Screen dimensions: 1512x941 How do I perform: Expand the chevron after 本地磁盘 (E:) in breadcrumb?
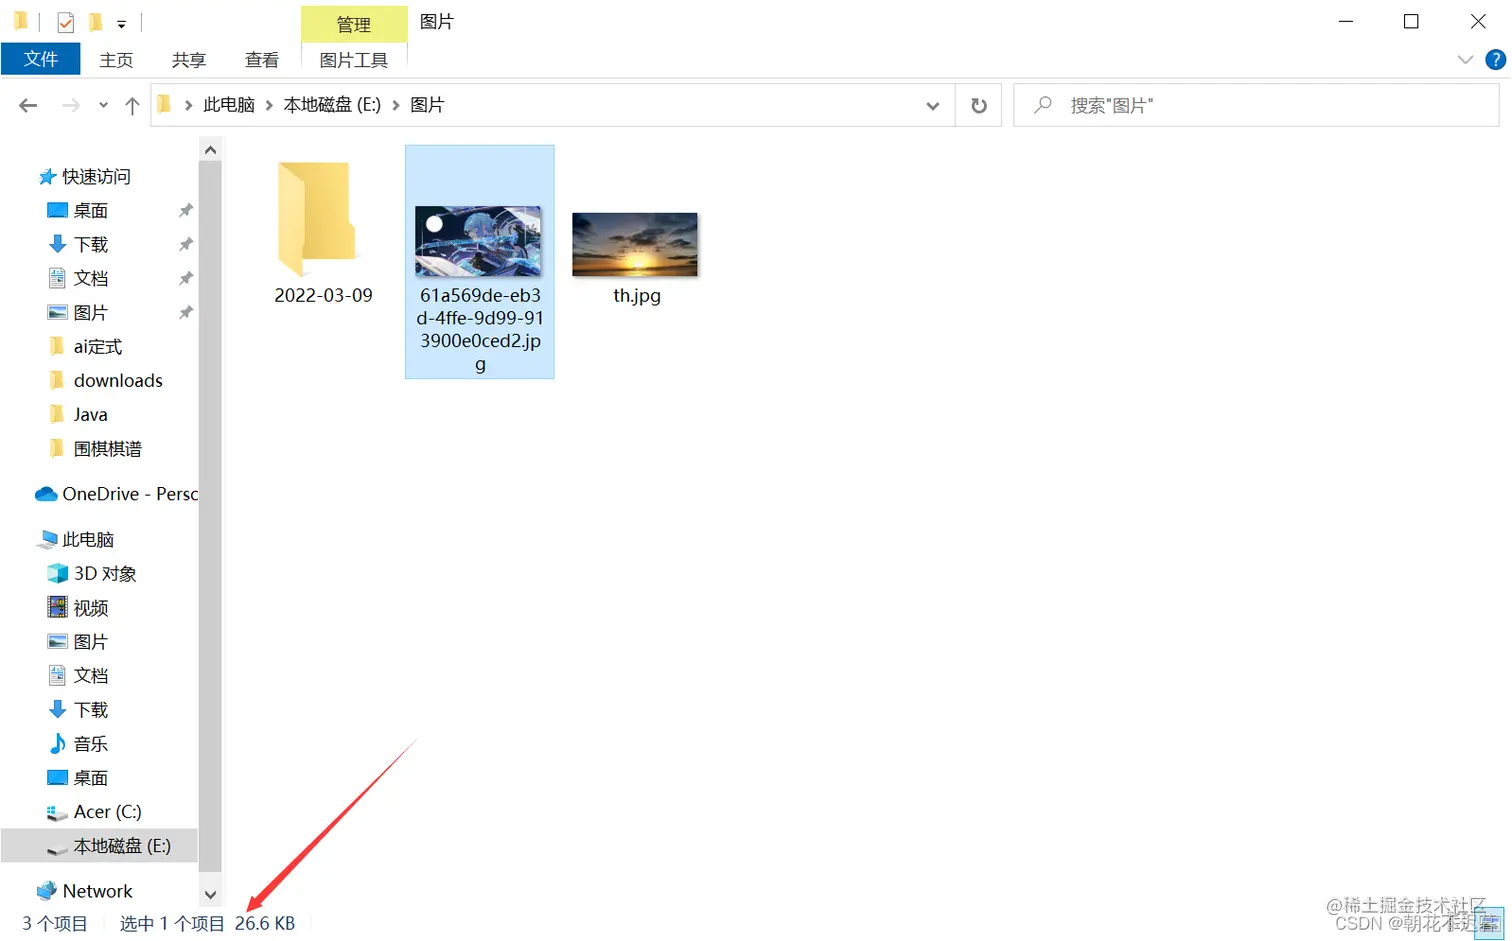coord(396,105)
